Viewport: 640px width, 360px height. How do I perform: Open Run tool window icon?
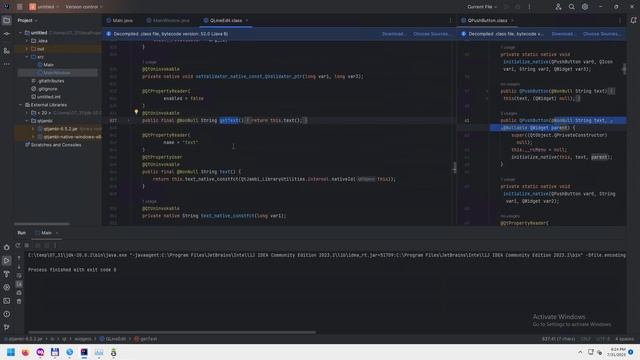[7, 260]
